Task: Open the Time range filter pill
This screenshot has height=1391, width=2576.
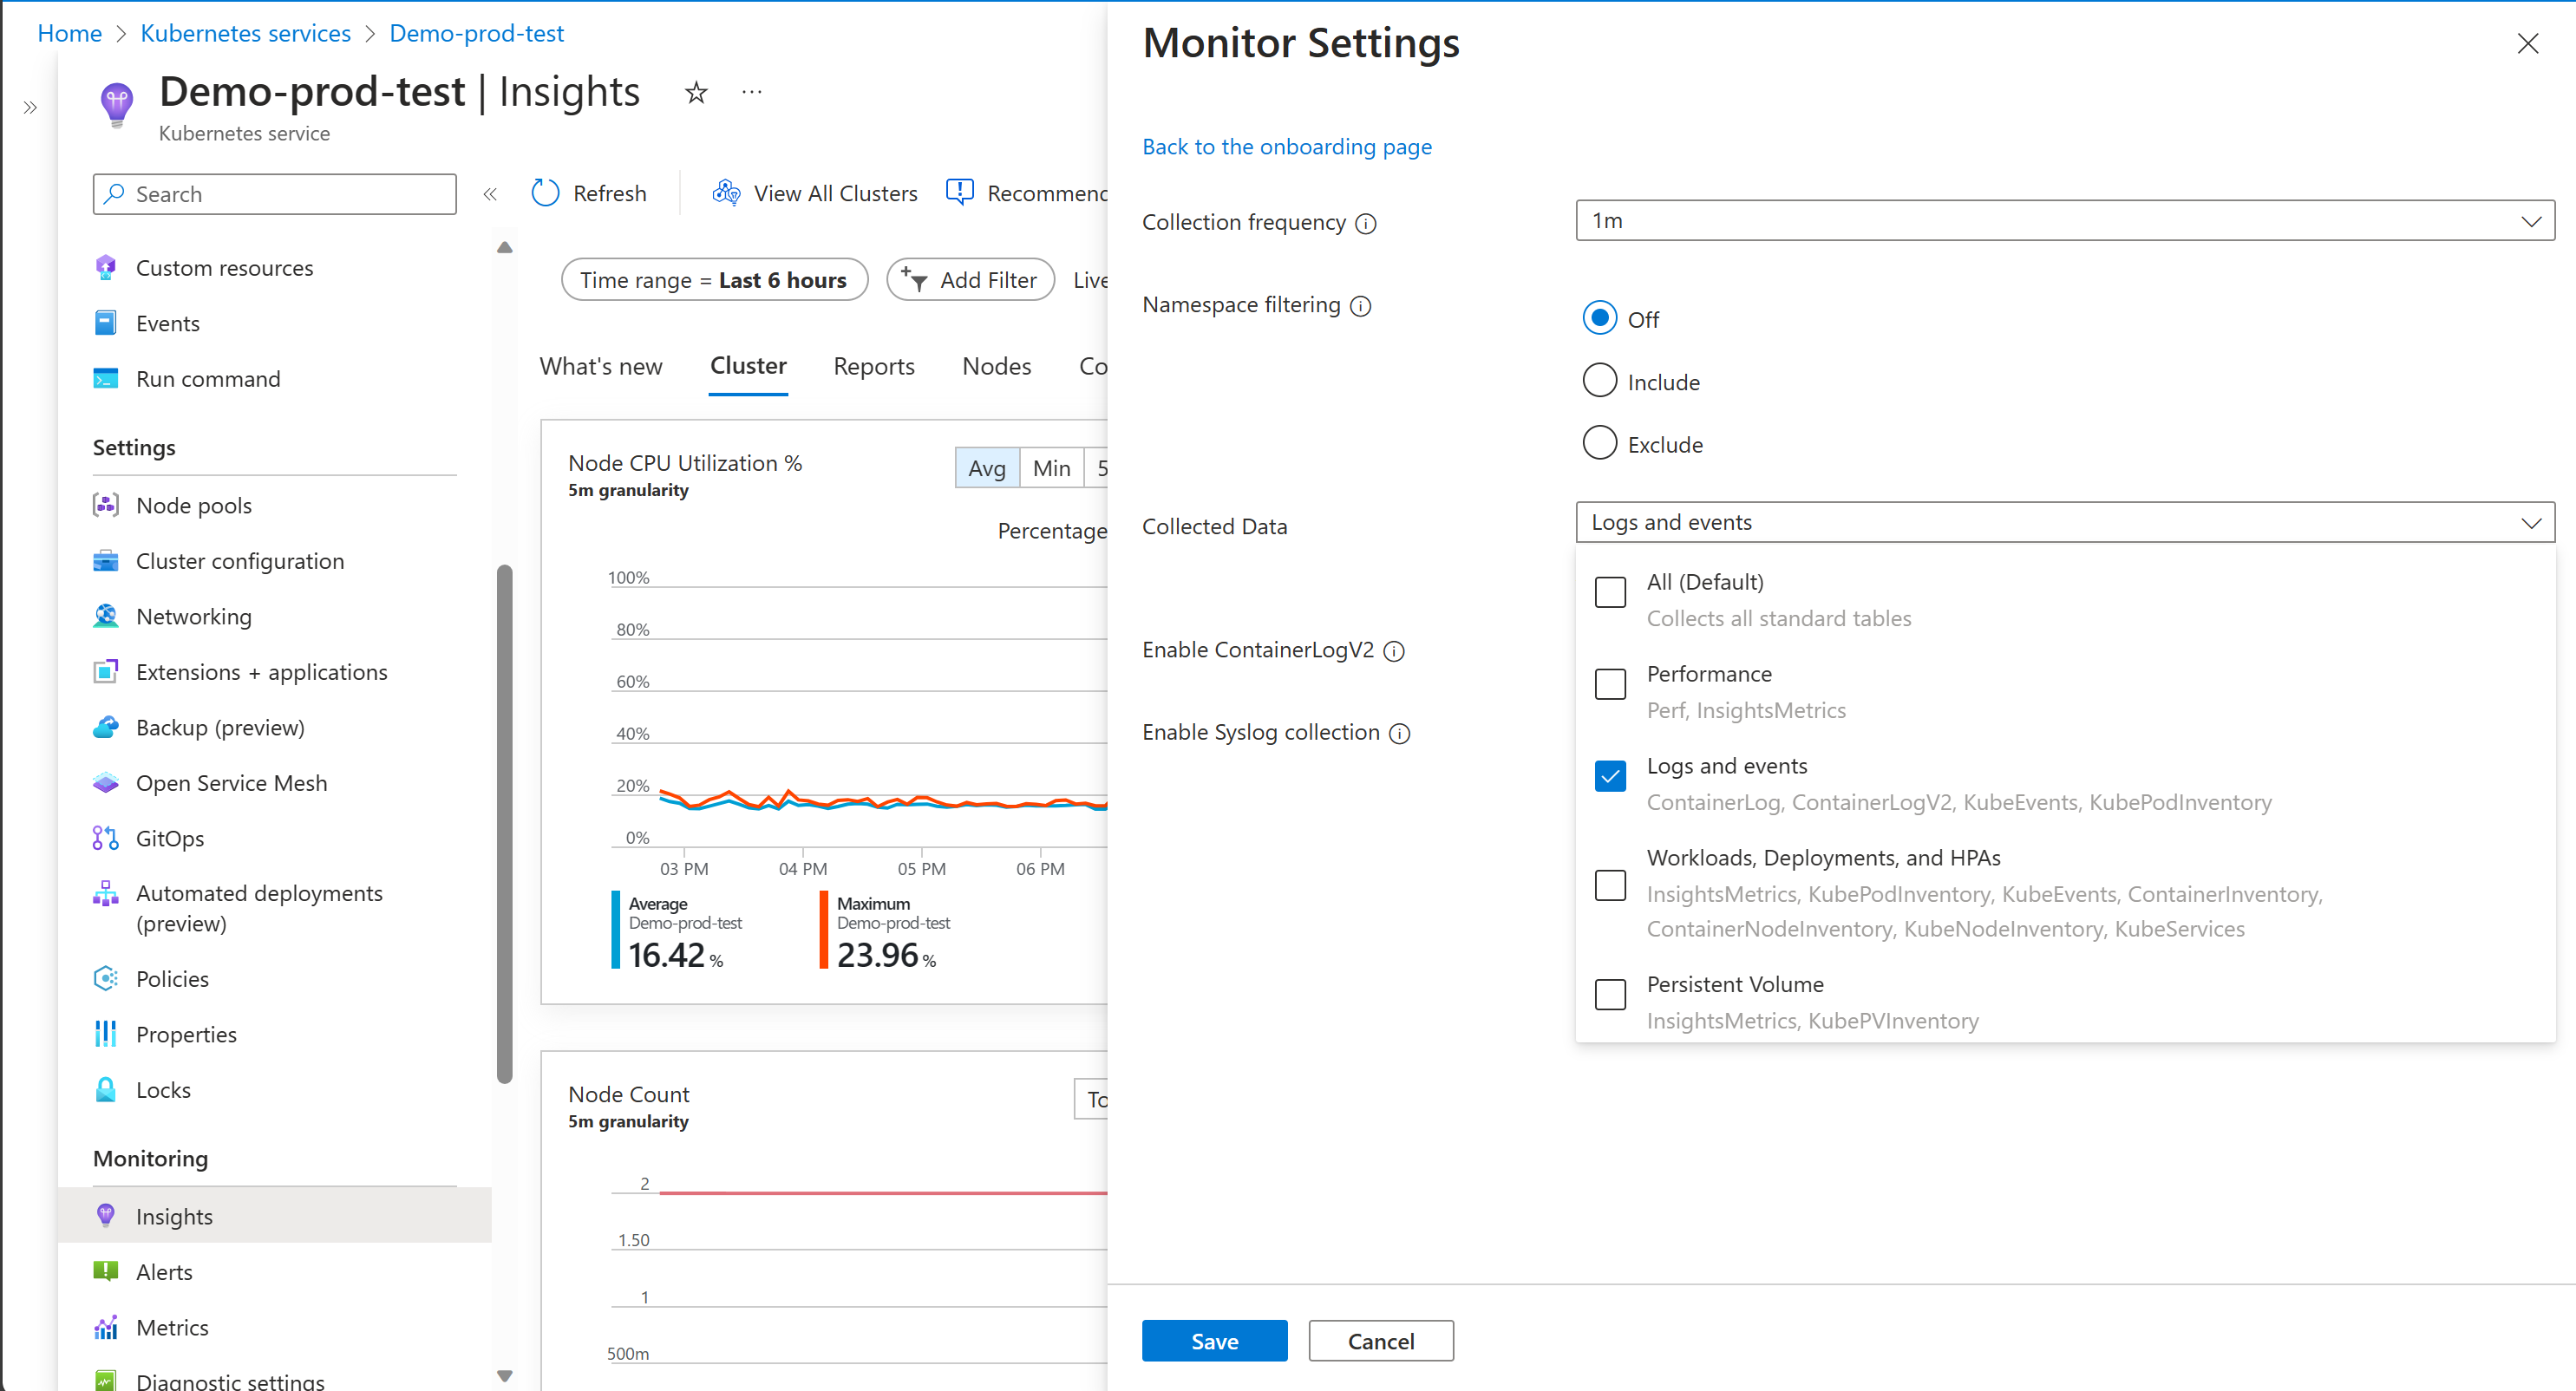Action: pos(713,280)
